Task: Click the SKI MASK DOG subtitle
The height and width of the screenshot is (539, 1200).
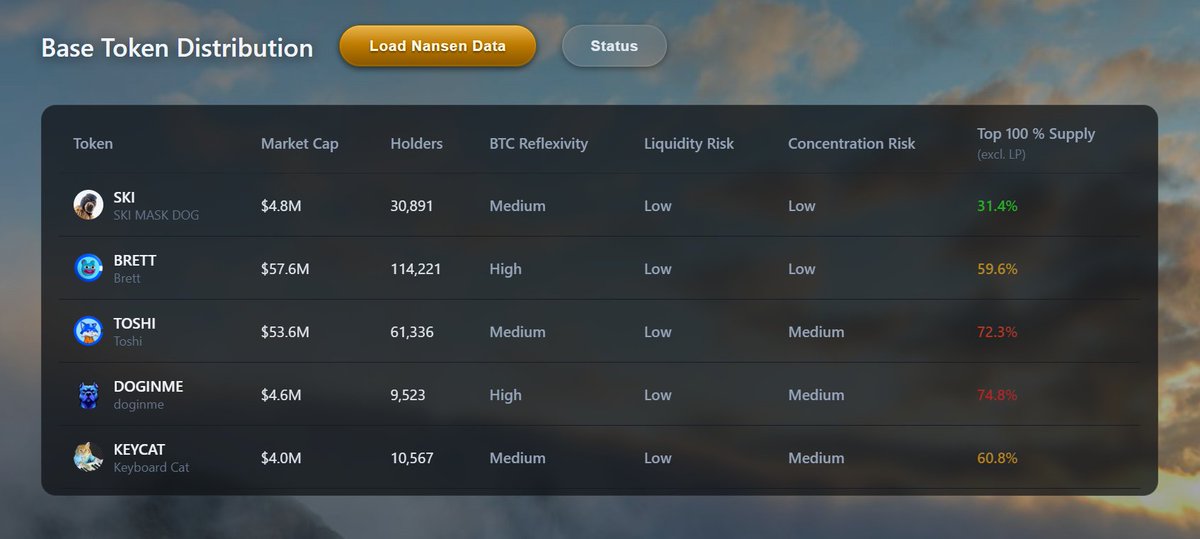Action: 156,215
